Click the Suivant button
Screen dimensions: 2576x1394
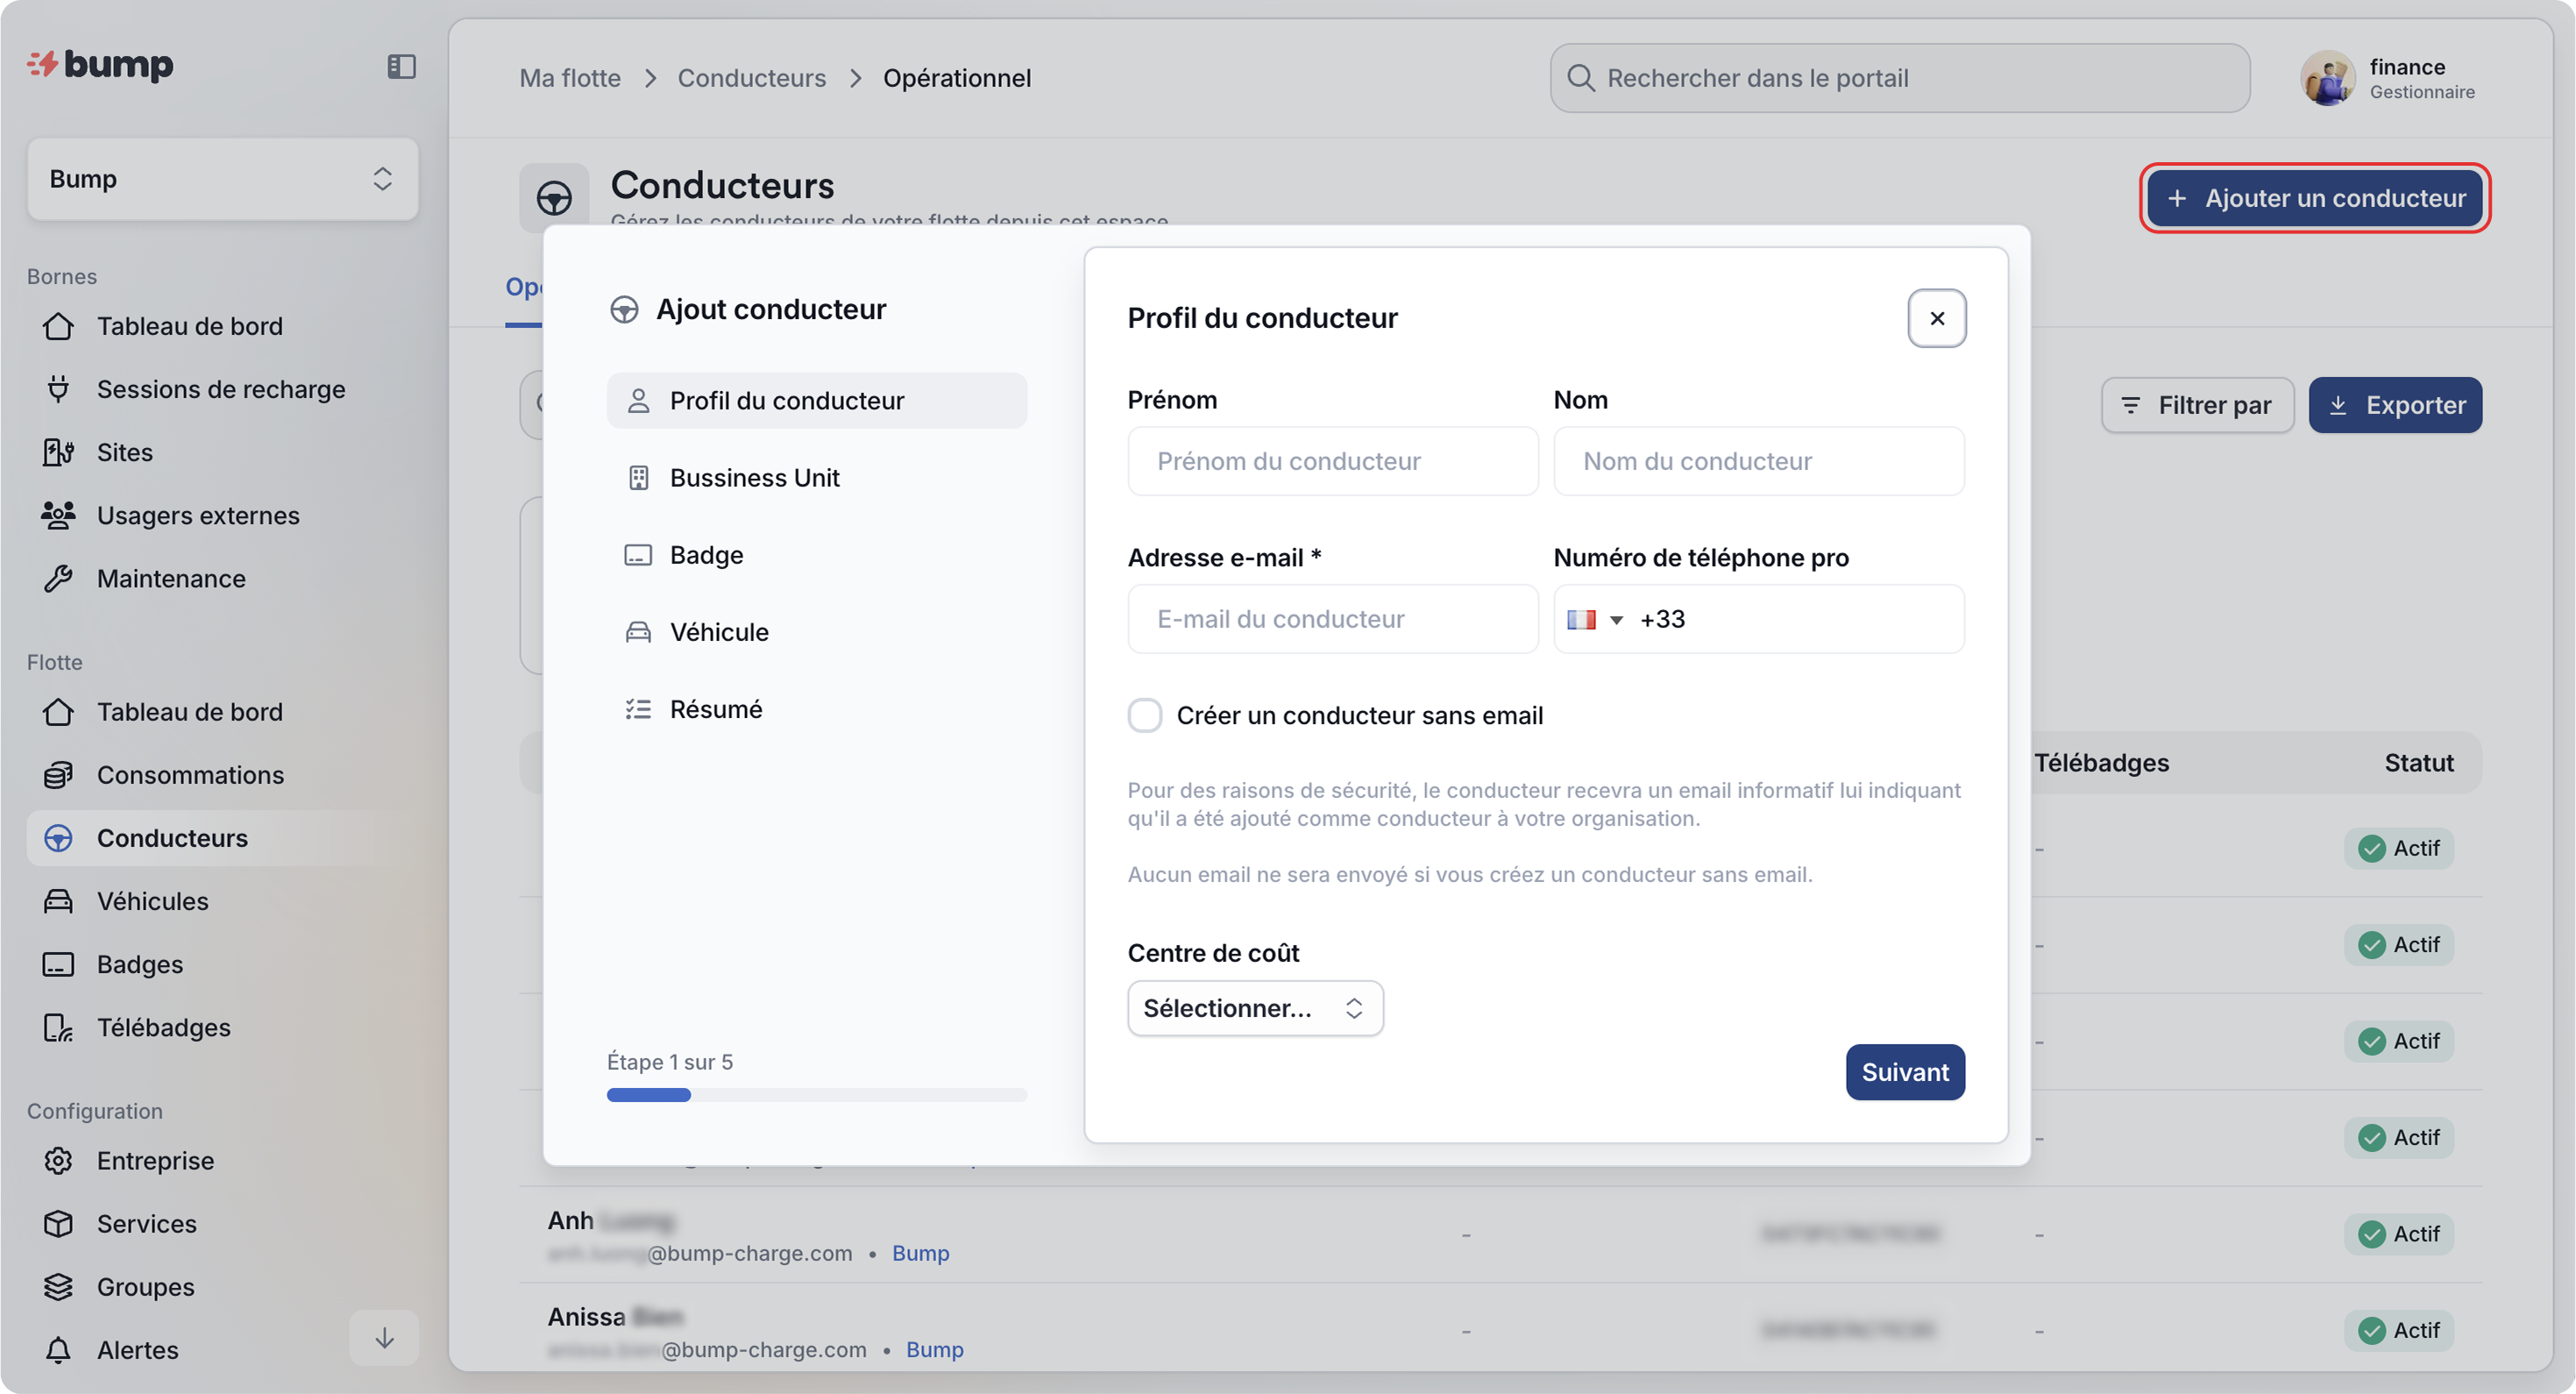(1905, 1072)
